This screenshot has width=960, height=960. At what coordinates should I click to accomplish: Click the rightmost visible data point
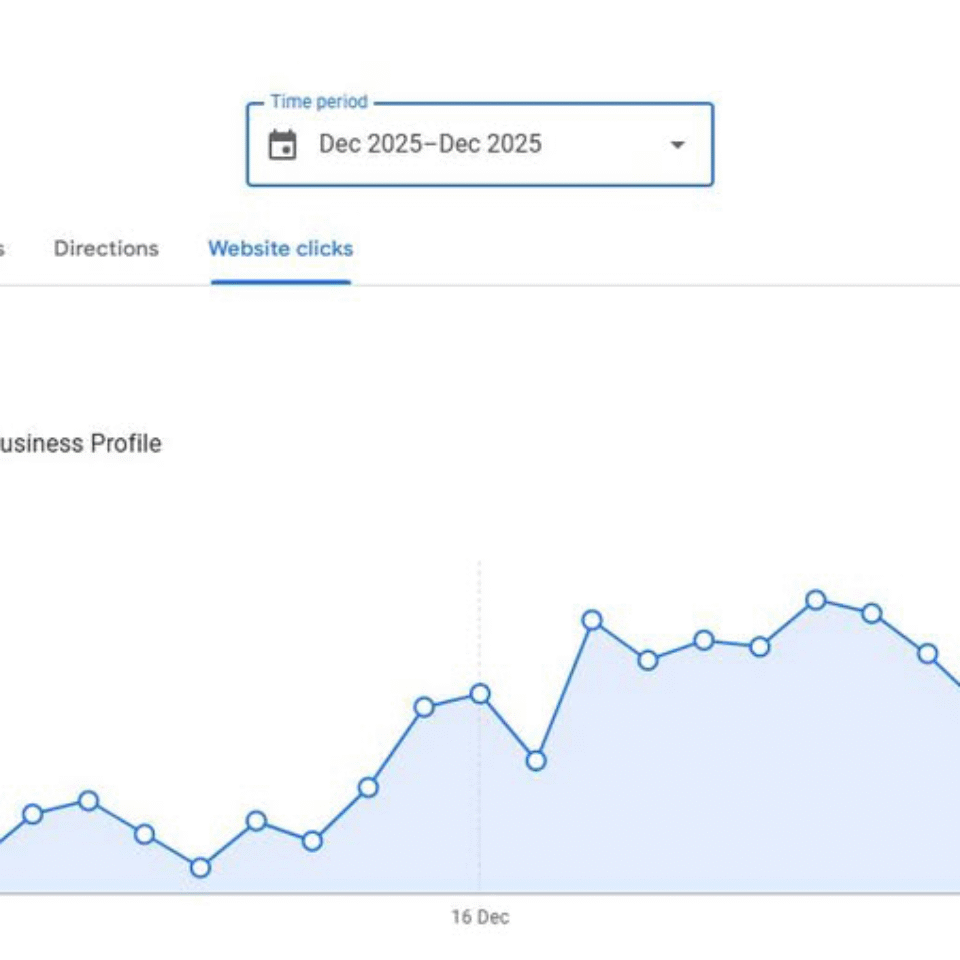tap(928, 654)
